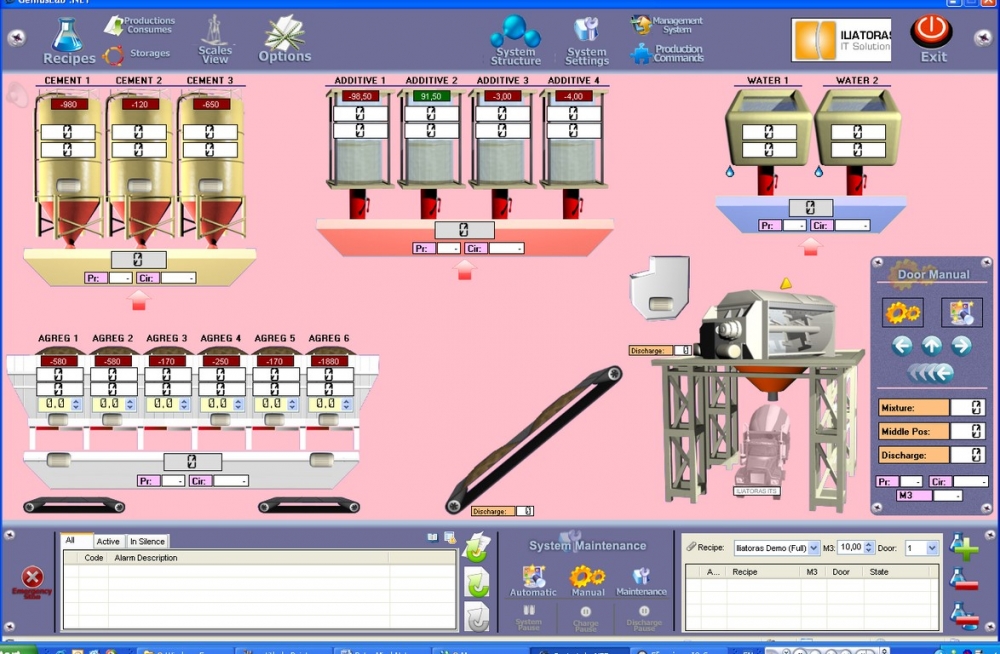Adjust the M3 quantity stepper
The height and width of the screenshot is (654, 1000).
pyautogui.click(x=868, y=548)
